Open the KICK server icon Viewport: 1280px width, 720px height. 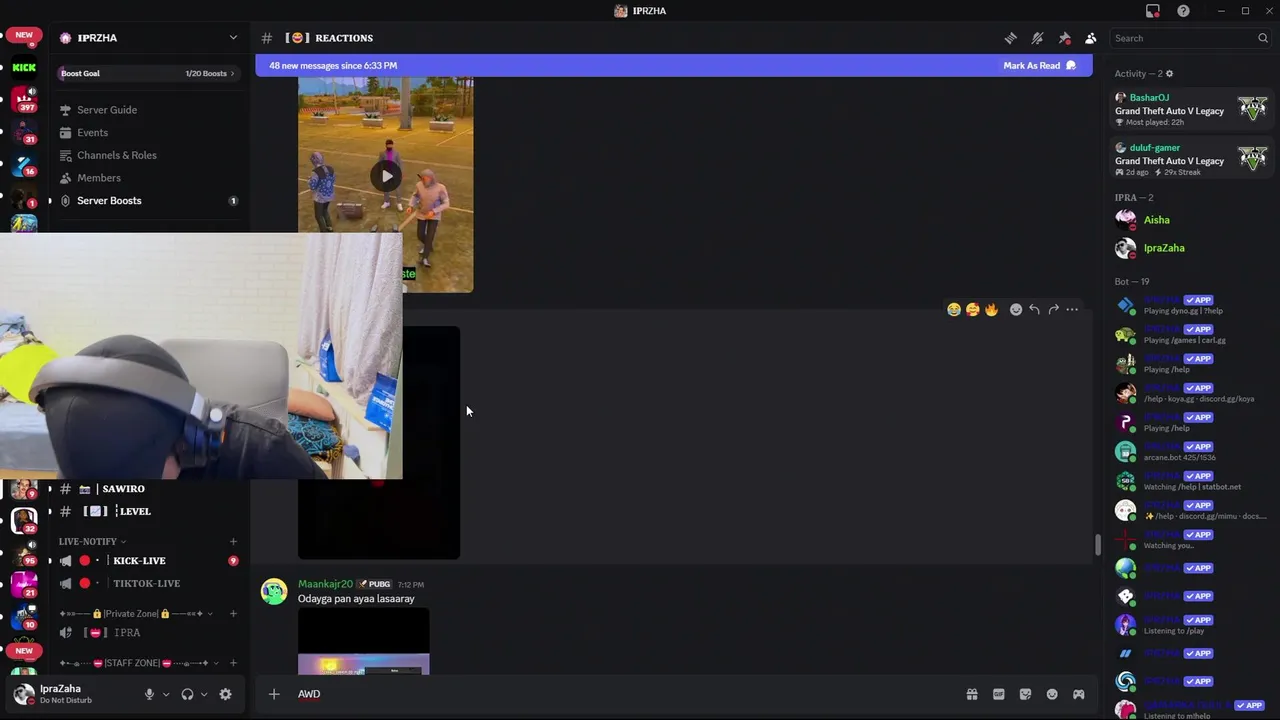pyautogui.click(x=24, y=68)
